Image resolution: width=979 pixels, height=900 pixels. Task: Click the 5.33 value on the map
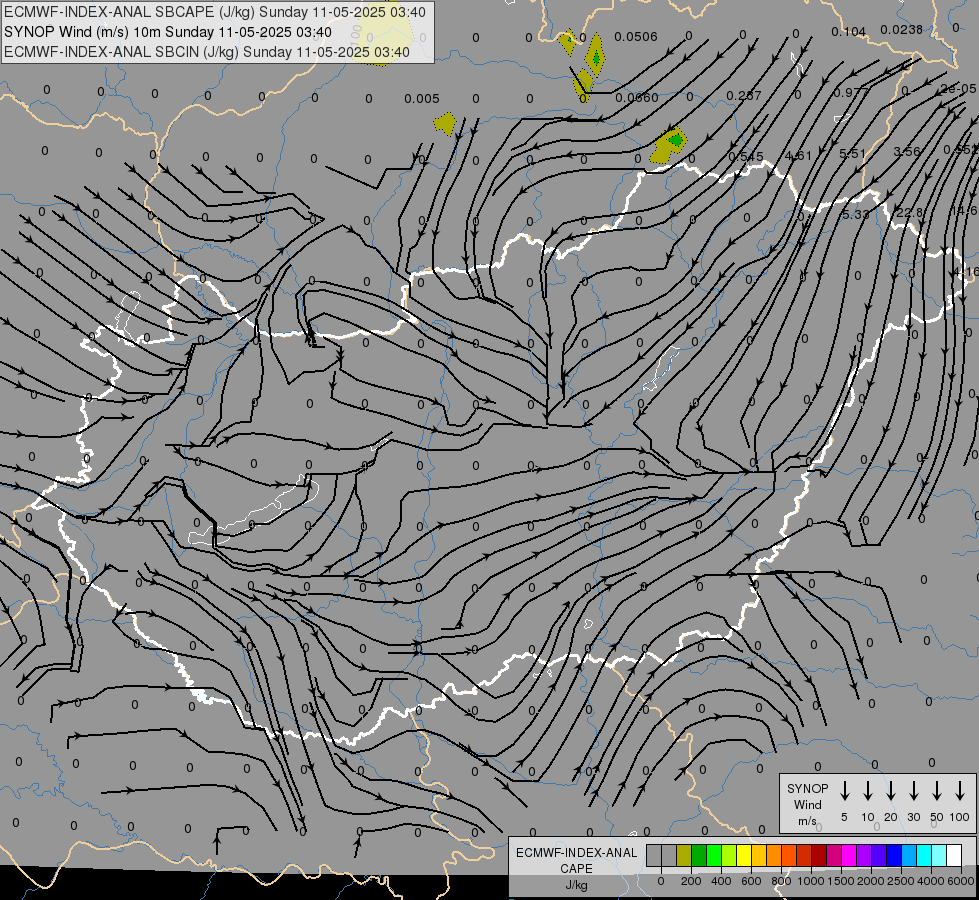pos(855,214)
